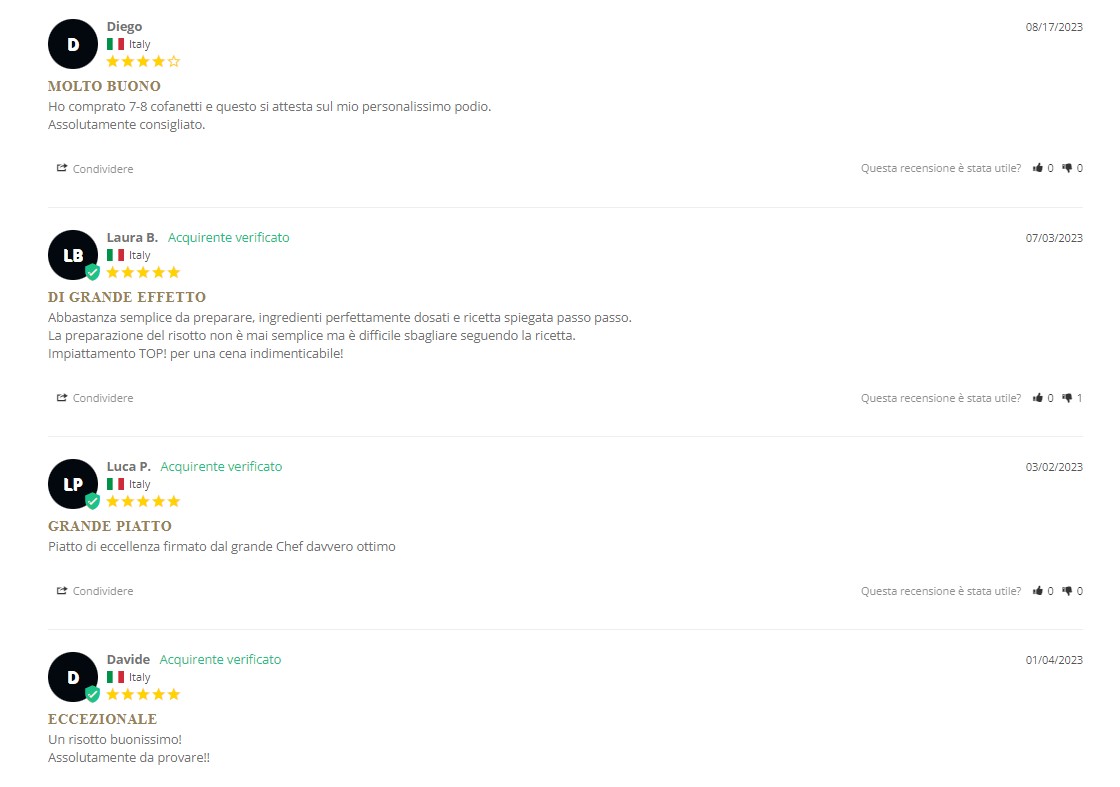Screen dimensions: 1120x787
Task: Click share icon under Diego's review
Action: coord(62,168)
